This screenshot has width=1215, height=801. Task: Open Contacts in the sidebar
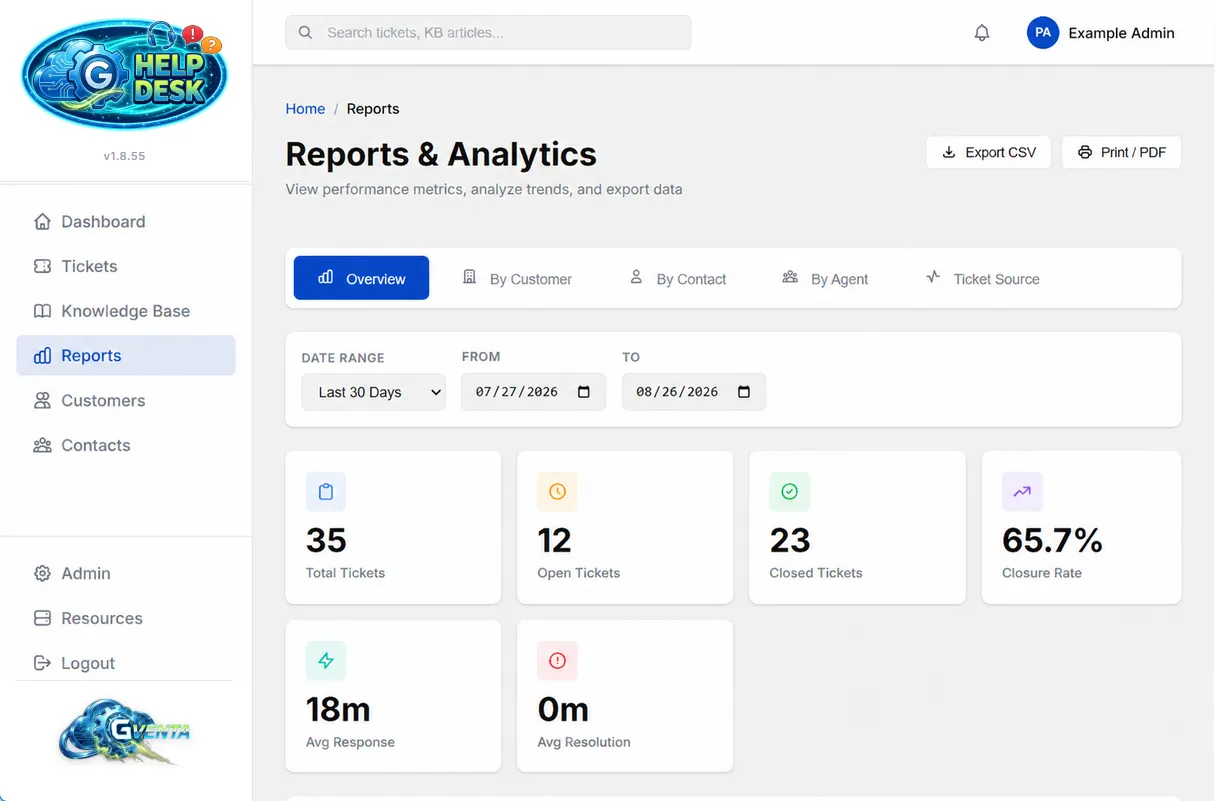(126, 445)
